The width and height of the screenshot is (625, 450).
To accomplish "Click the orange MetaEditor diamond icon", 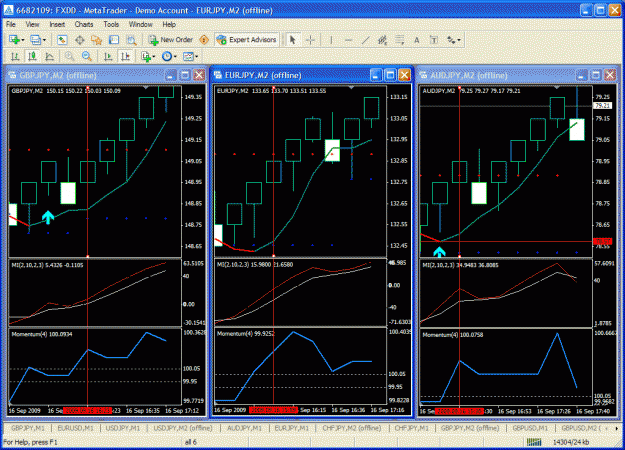I will pos(204,40).
